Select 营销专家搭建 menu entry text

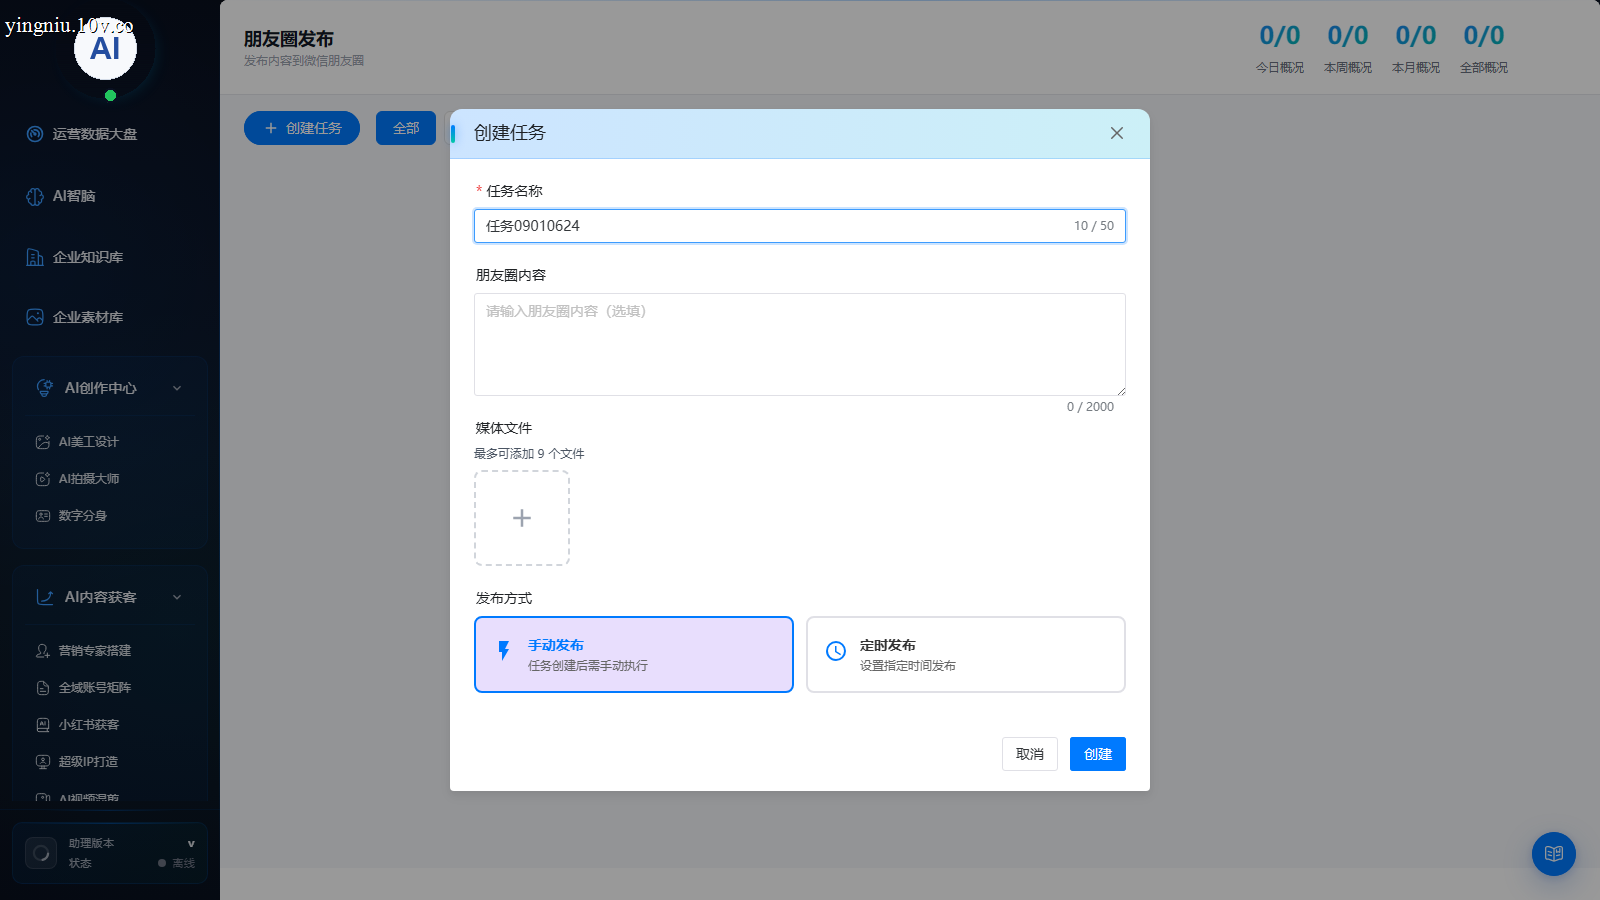point(95,651)
